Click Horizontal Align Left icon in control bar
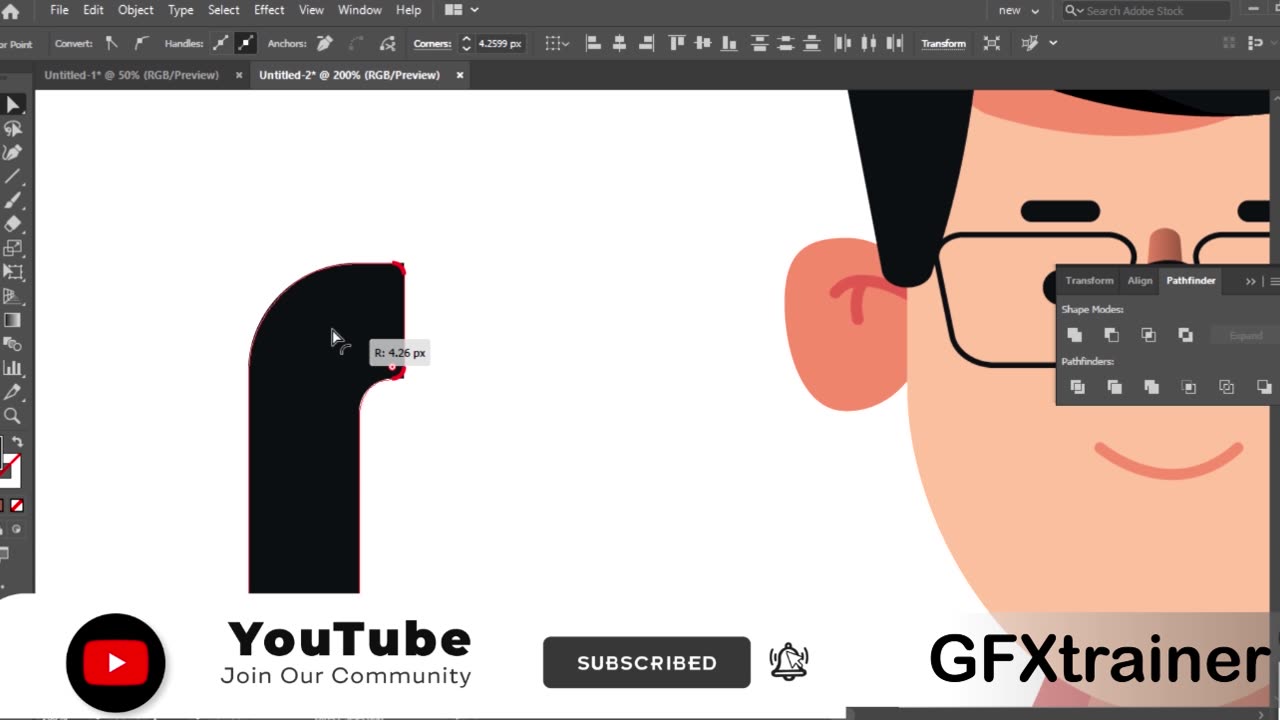The width and height of the screenshot is (1280, 720). click(593, 43)
